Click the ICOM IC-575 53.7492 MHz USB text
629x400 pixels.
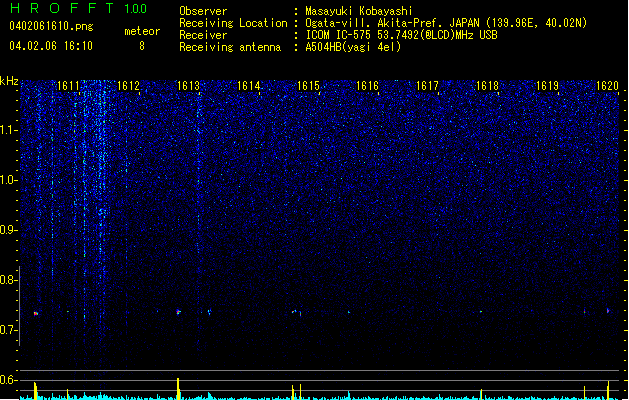point(401,35)
